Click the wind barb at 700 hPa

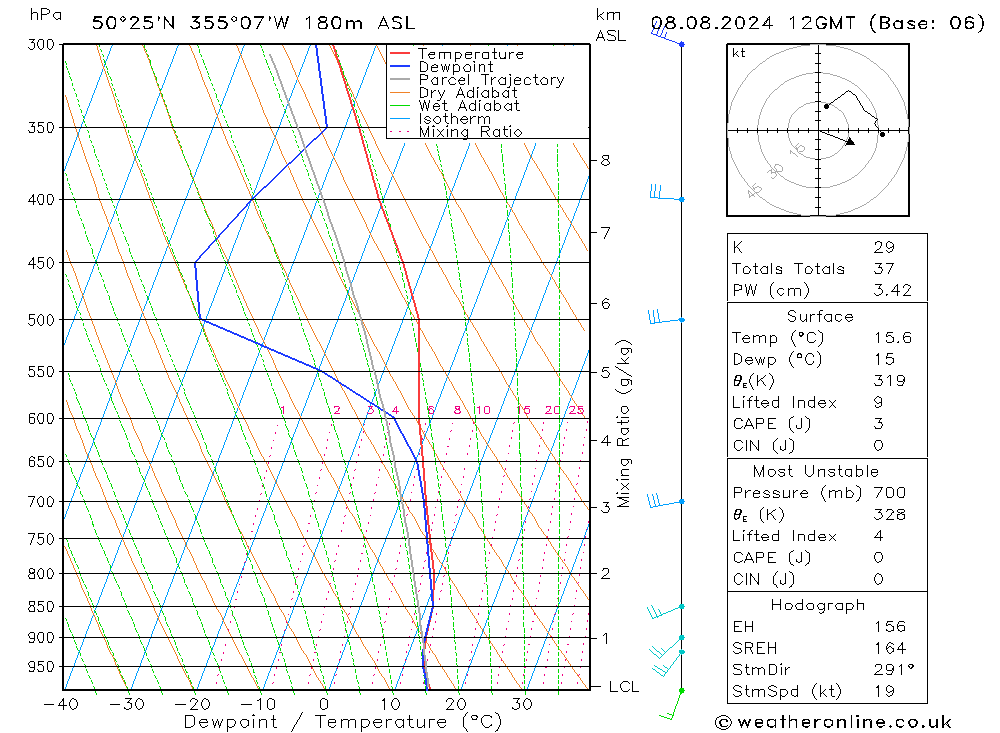point(665,501)
